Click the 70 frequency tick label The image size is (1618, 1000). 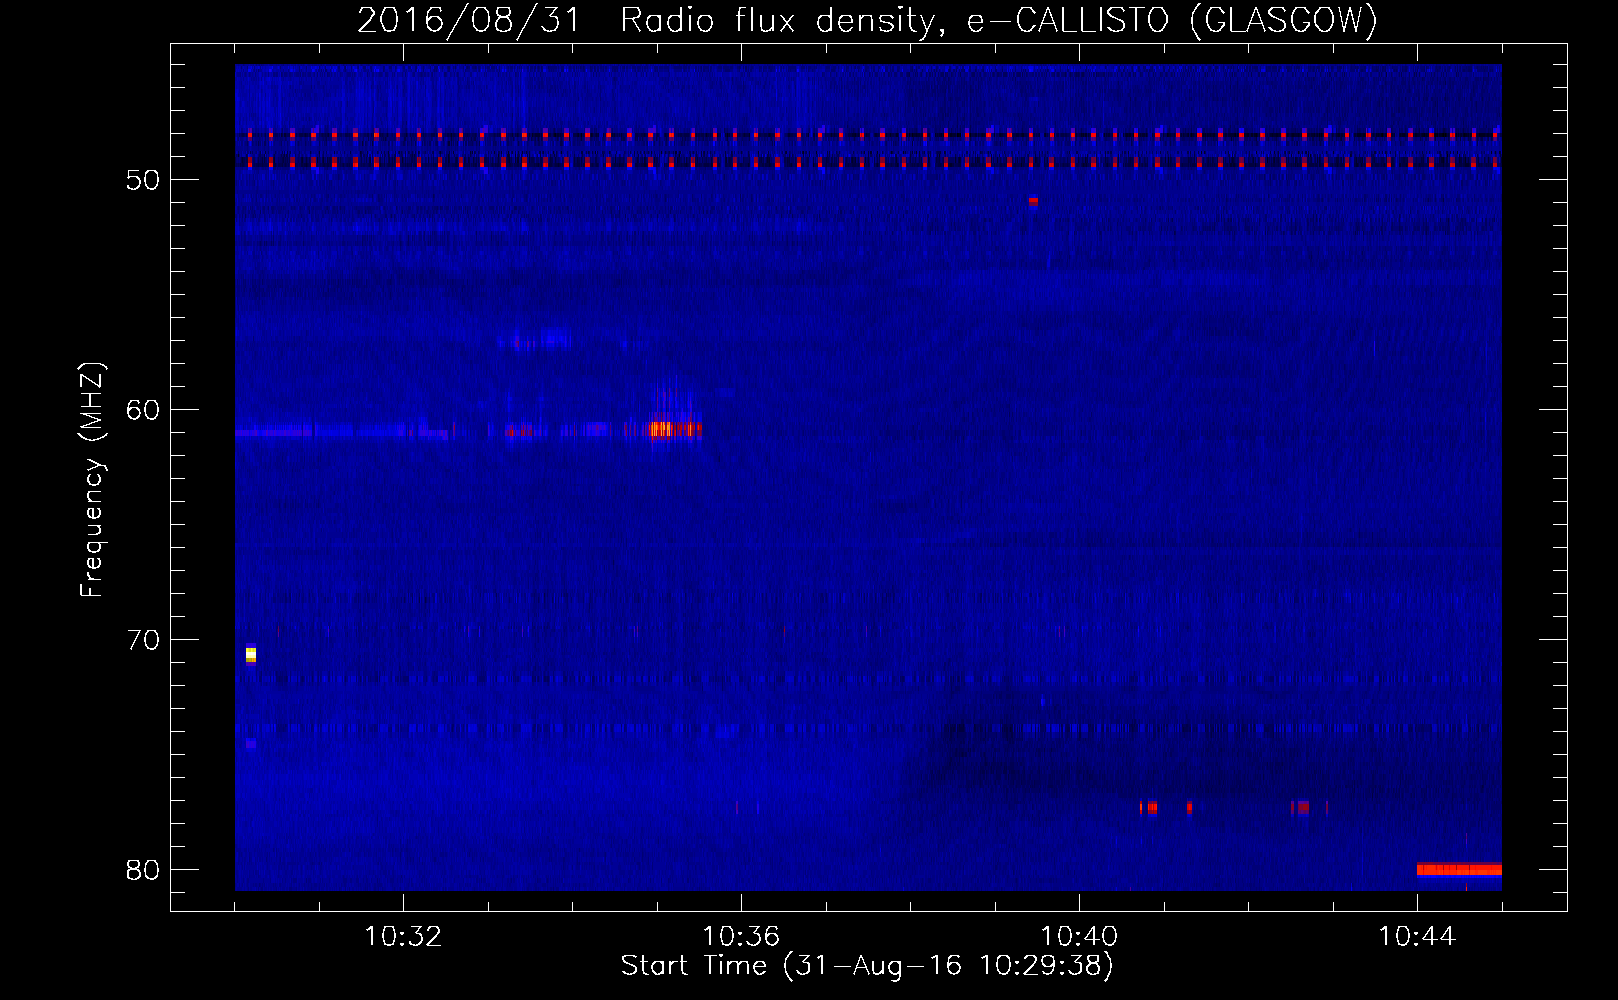tap(143, 640)
